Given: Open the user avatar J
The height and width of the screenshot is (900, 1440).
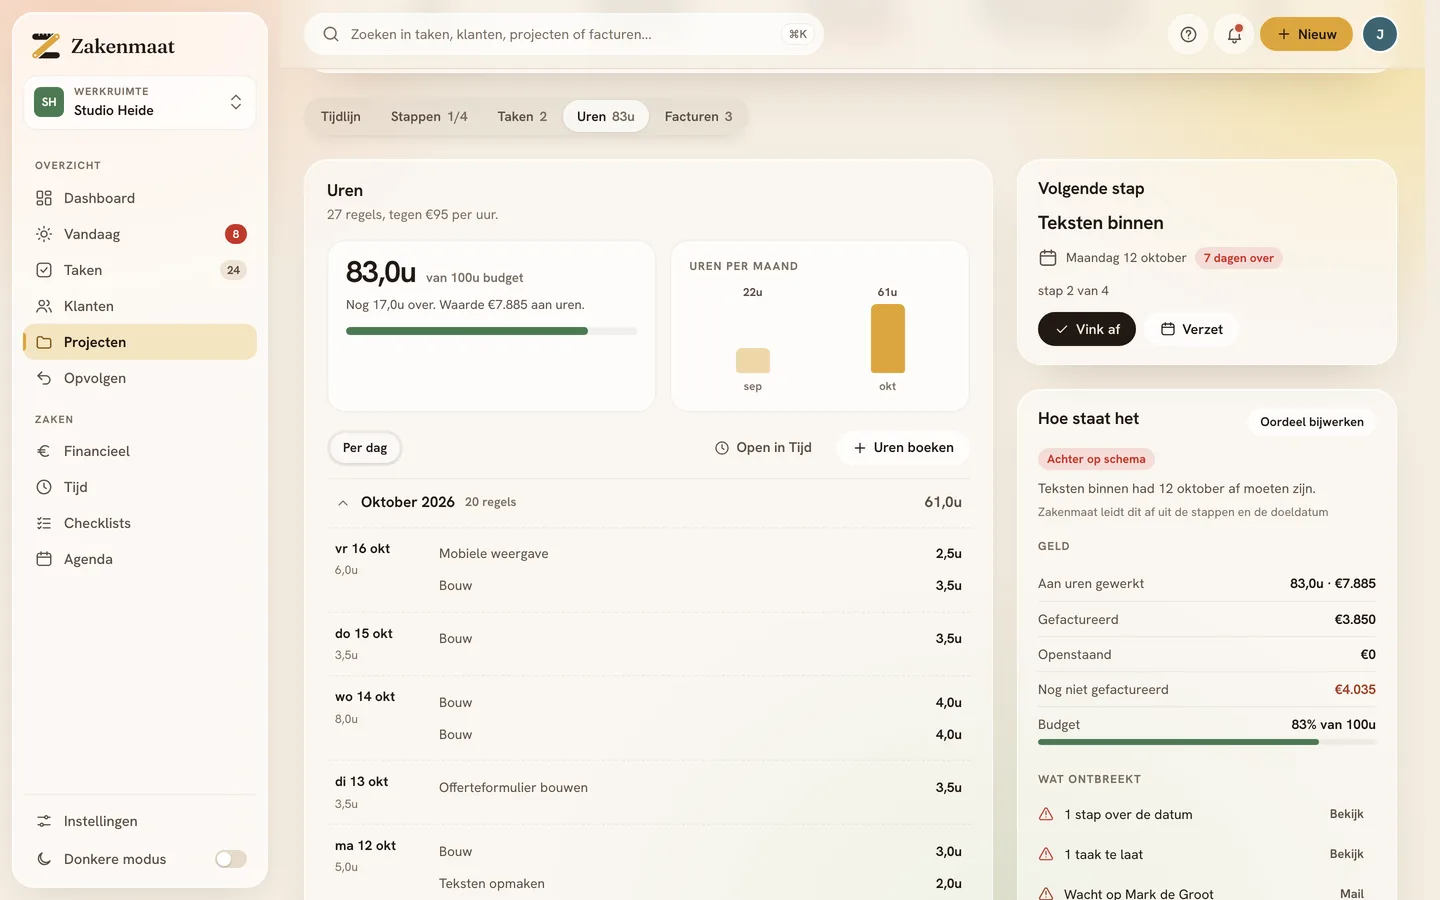Looking at the screenshot, I should (1380, 34).
